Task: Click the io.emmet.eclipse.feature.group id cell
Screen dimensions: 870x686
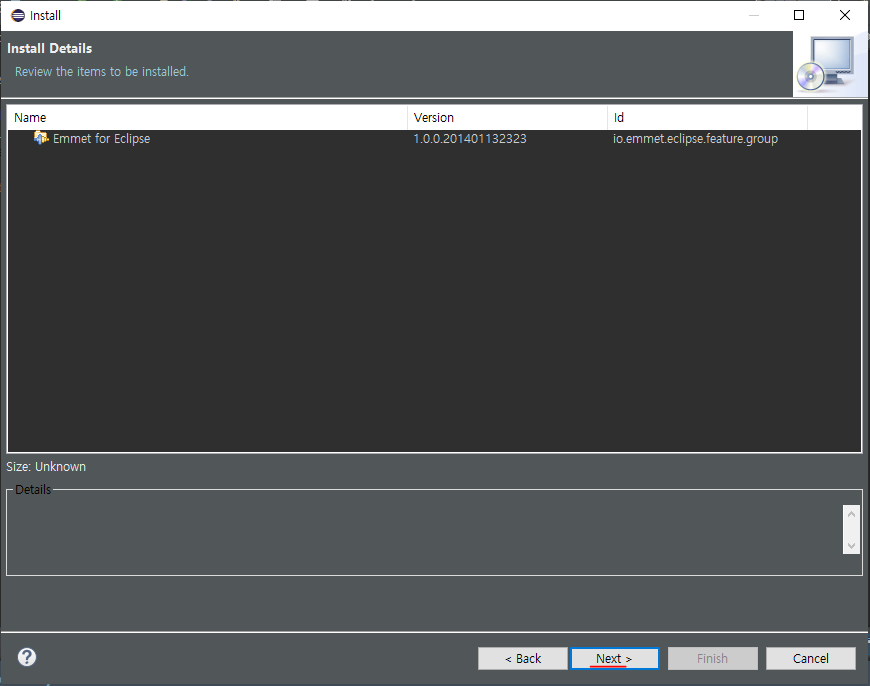Action: point(695,139)
